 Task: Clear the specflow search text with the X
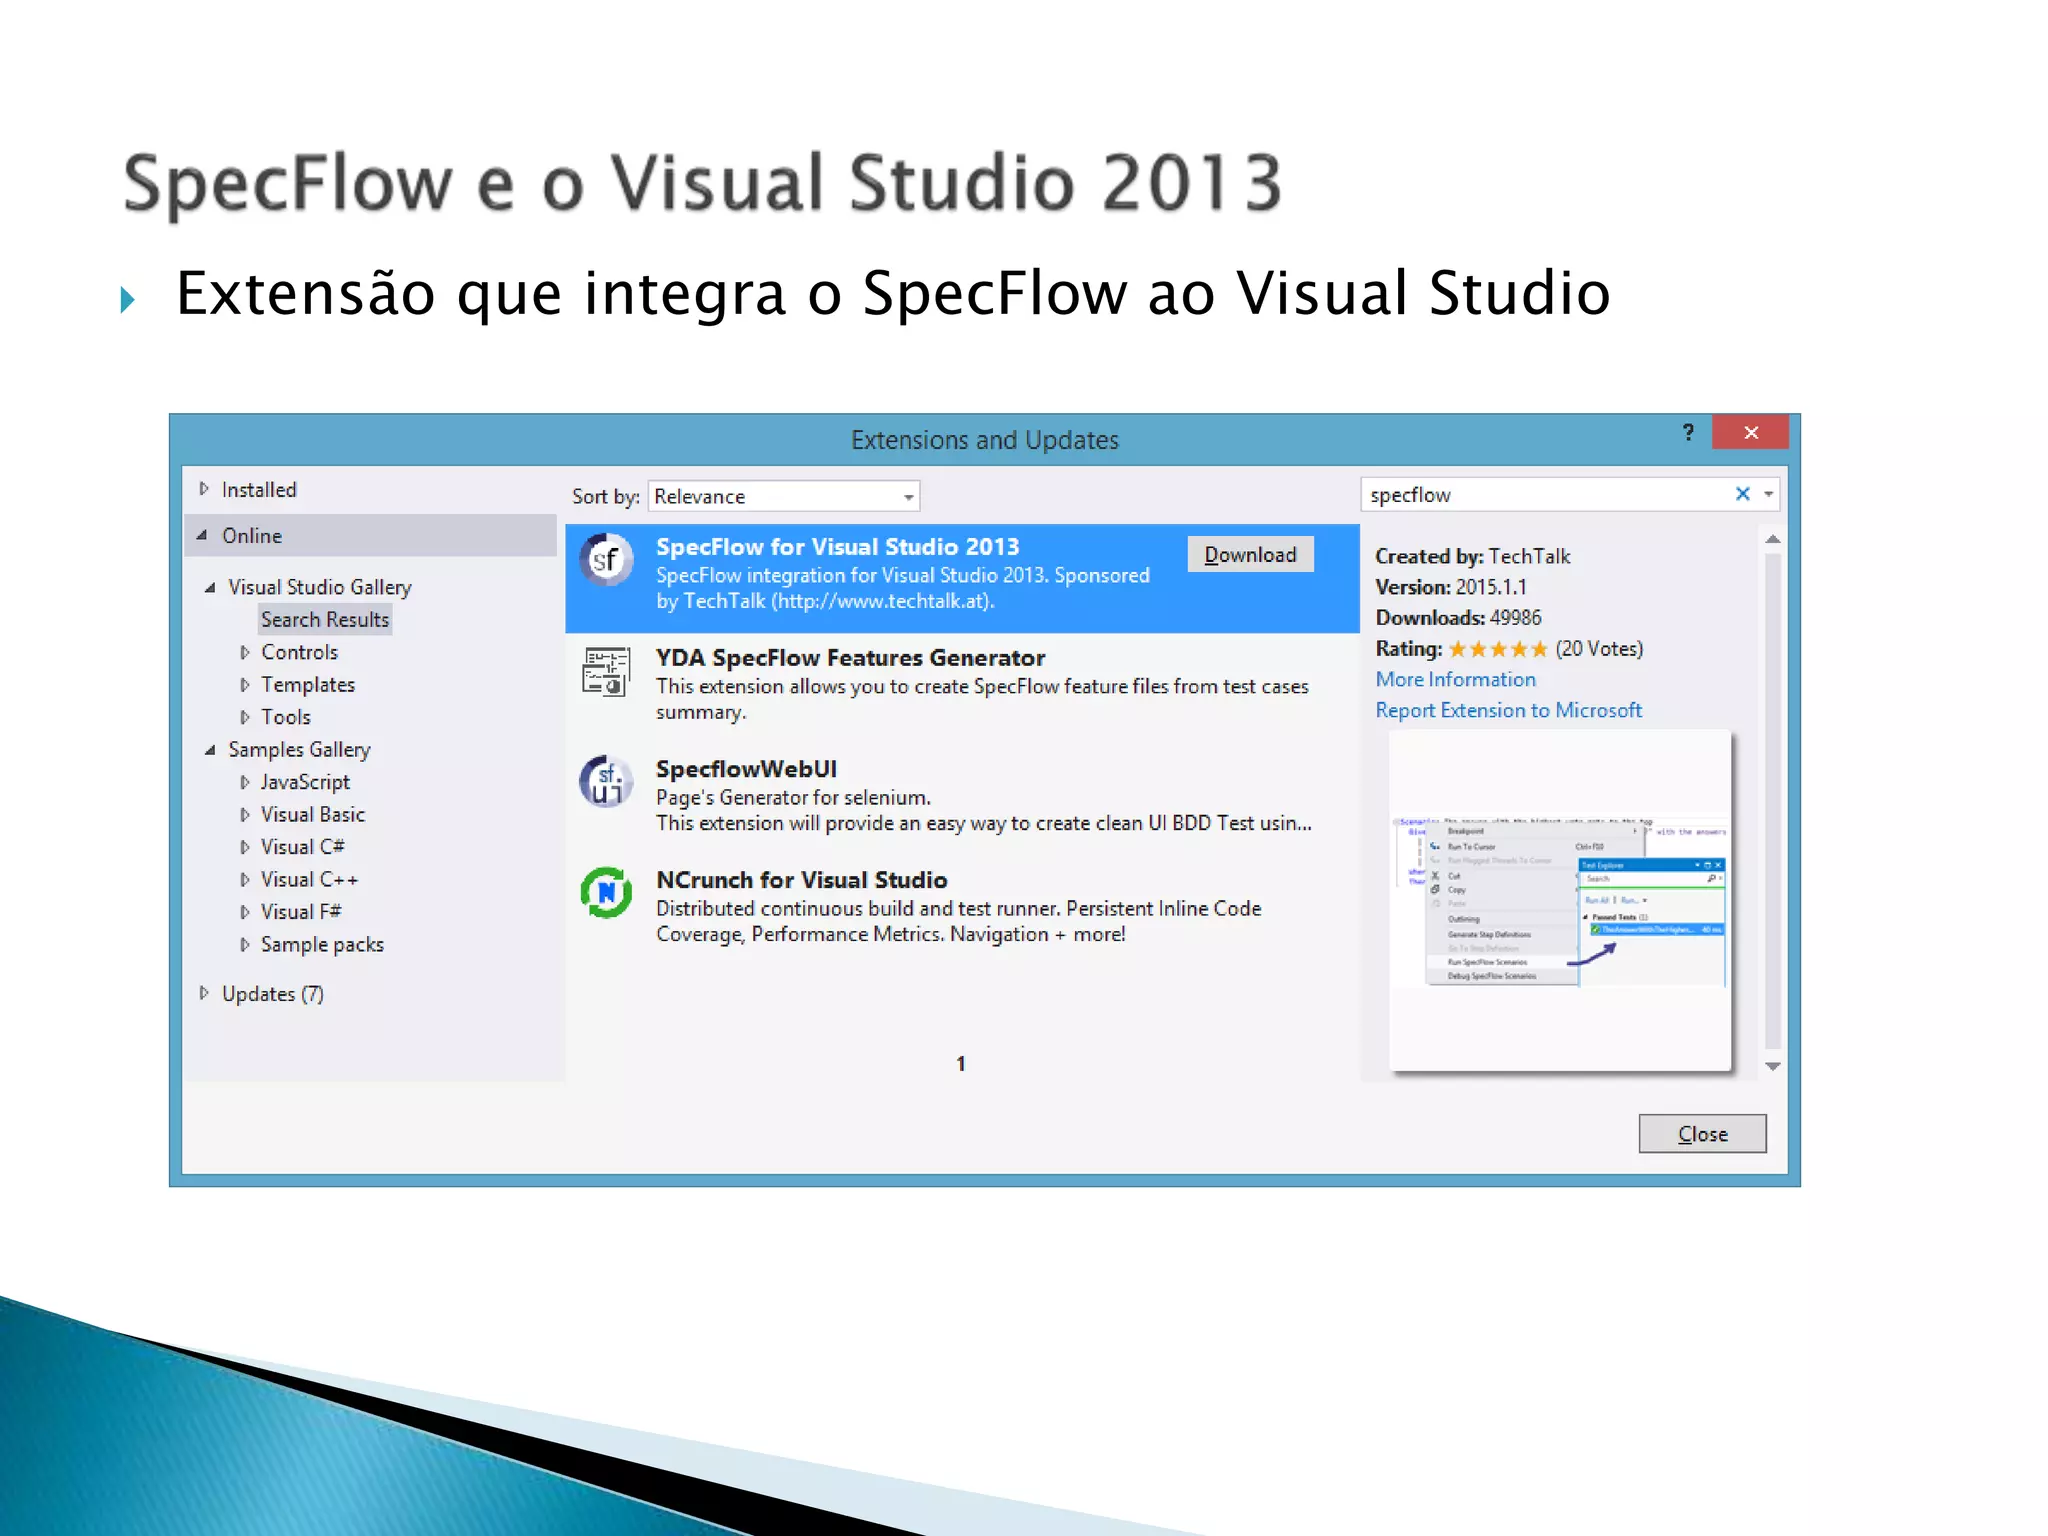click(1742, 494)
